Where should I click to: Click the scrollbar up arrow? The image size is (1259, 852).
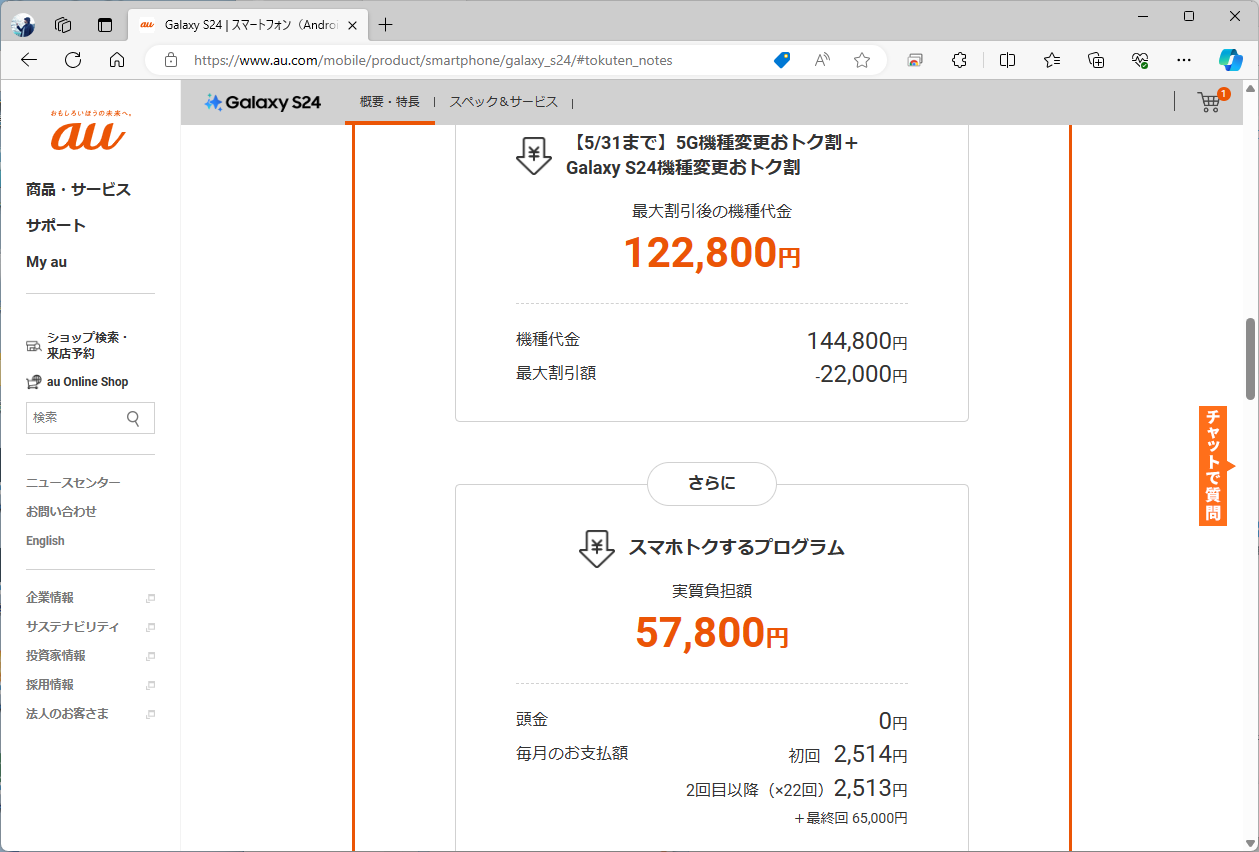tap(1250, 89)
